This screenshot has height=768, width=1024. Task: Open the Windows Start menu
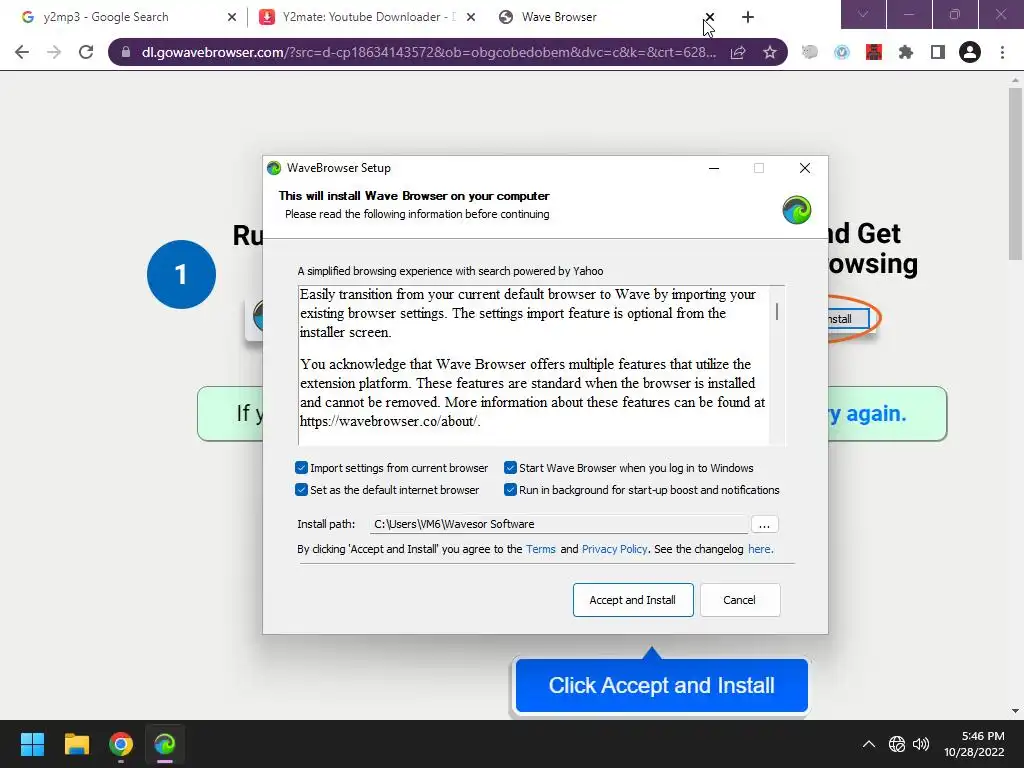click(x=32, y=744)
